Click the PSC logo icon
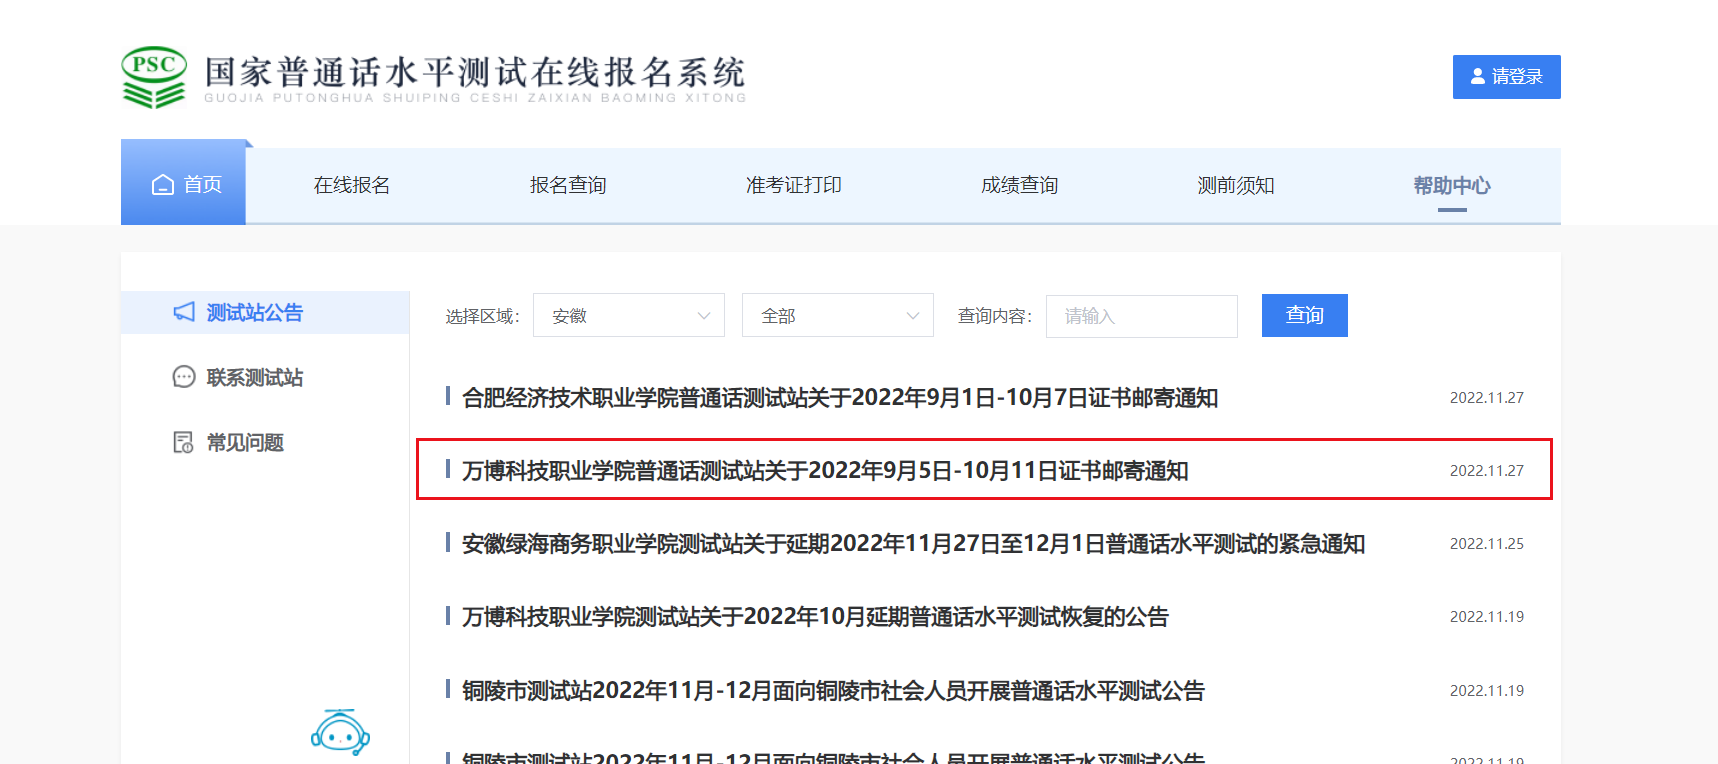 (154, 77)
